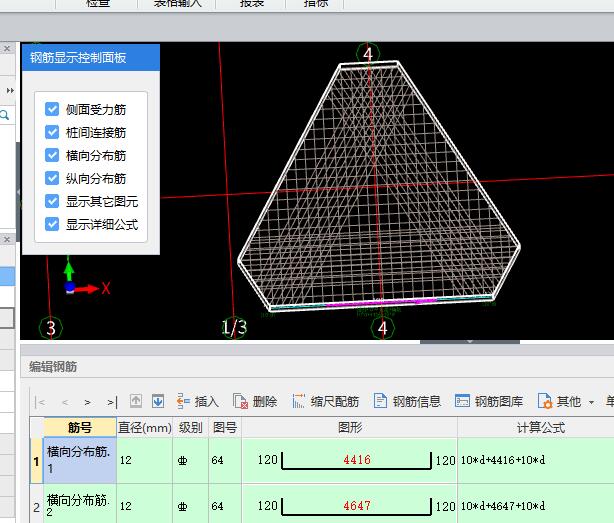Select 图形 column header
This screenshot has width=614, height=523.
[x=349, y=427]
